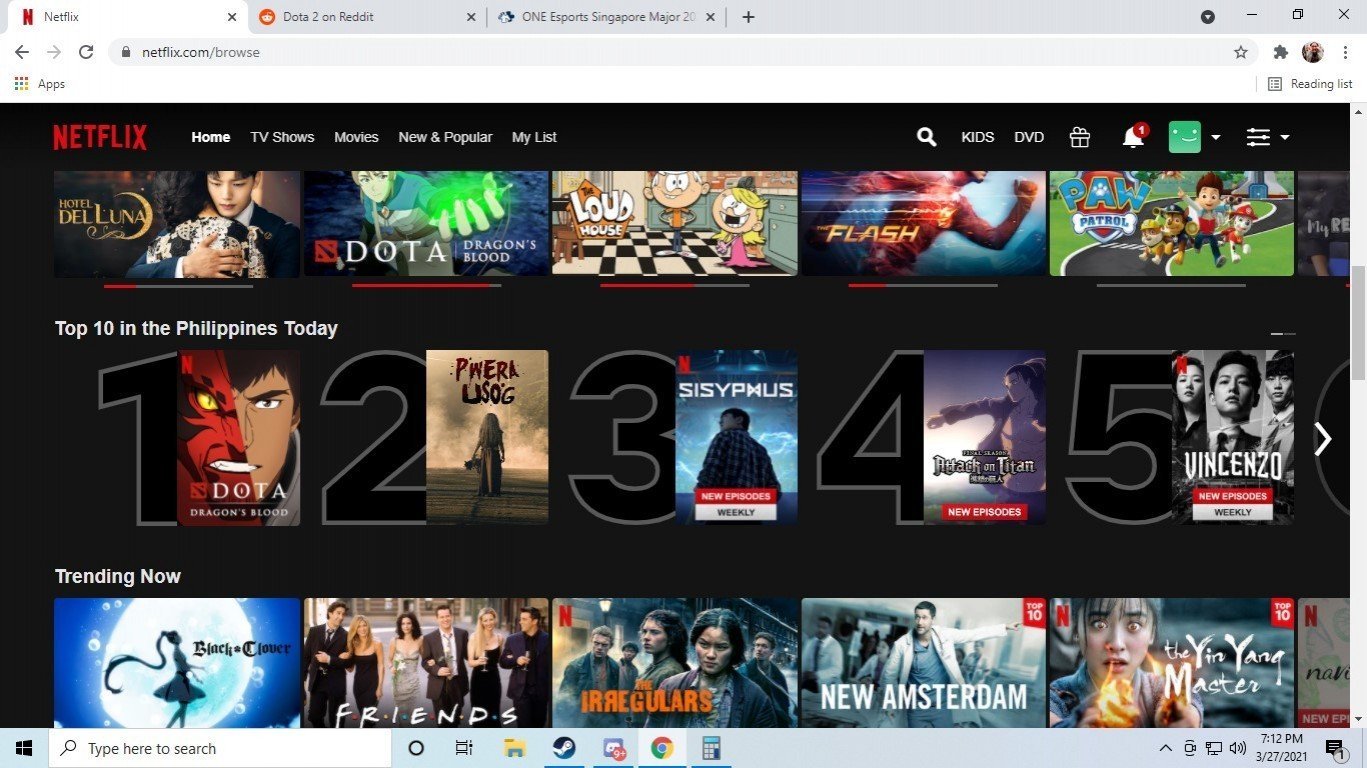Open the Apps bookmark shortcut

pyautogui.click(x=40, y=84)
